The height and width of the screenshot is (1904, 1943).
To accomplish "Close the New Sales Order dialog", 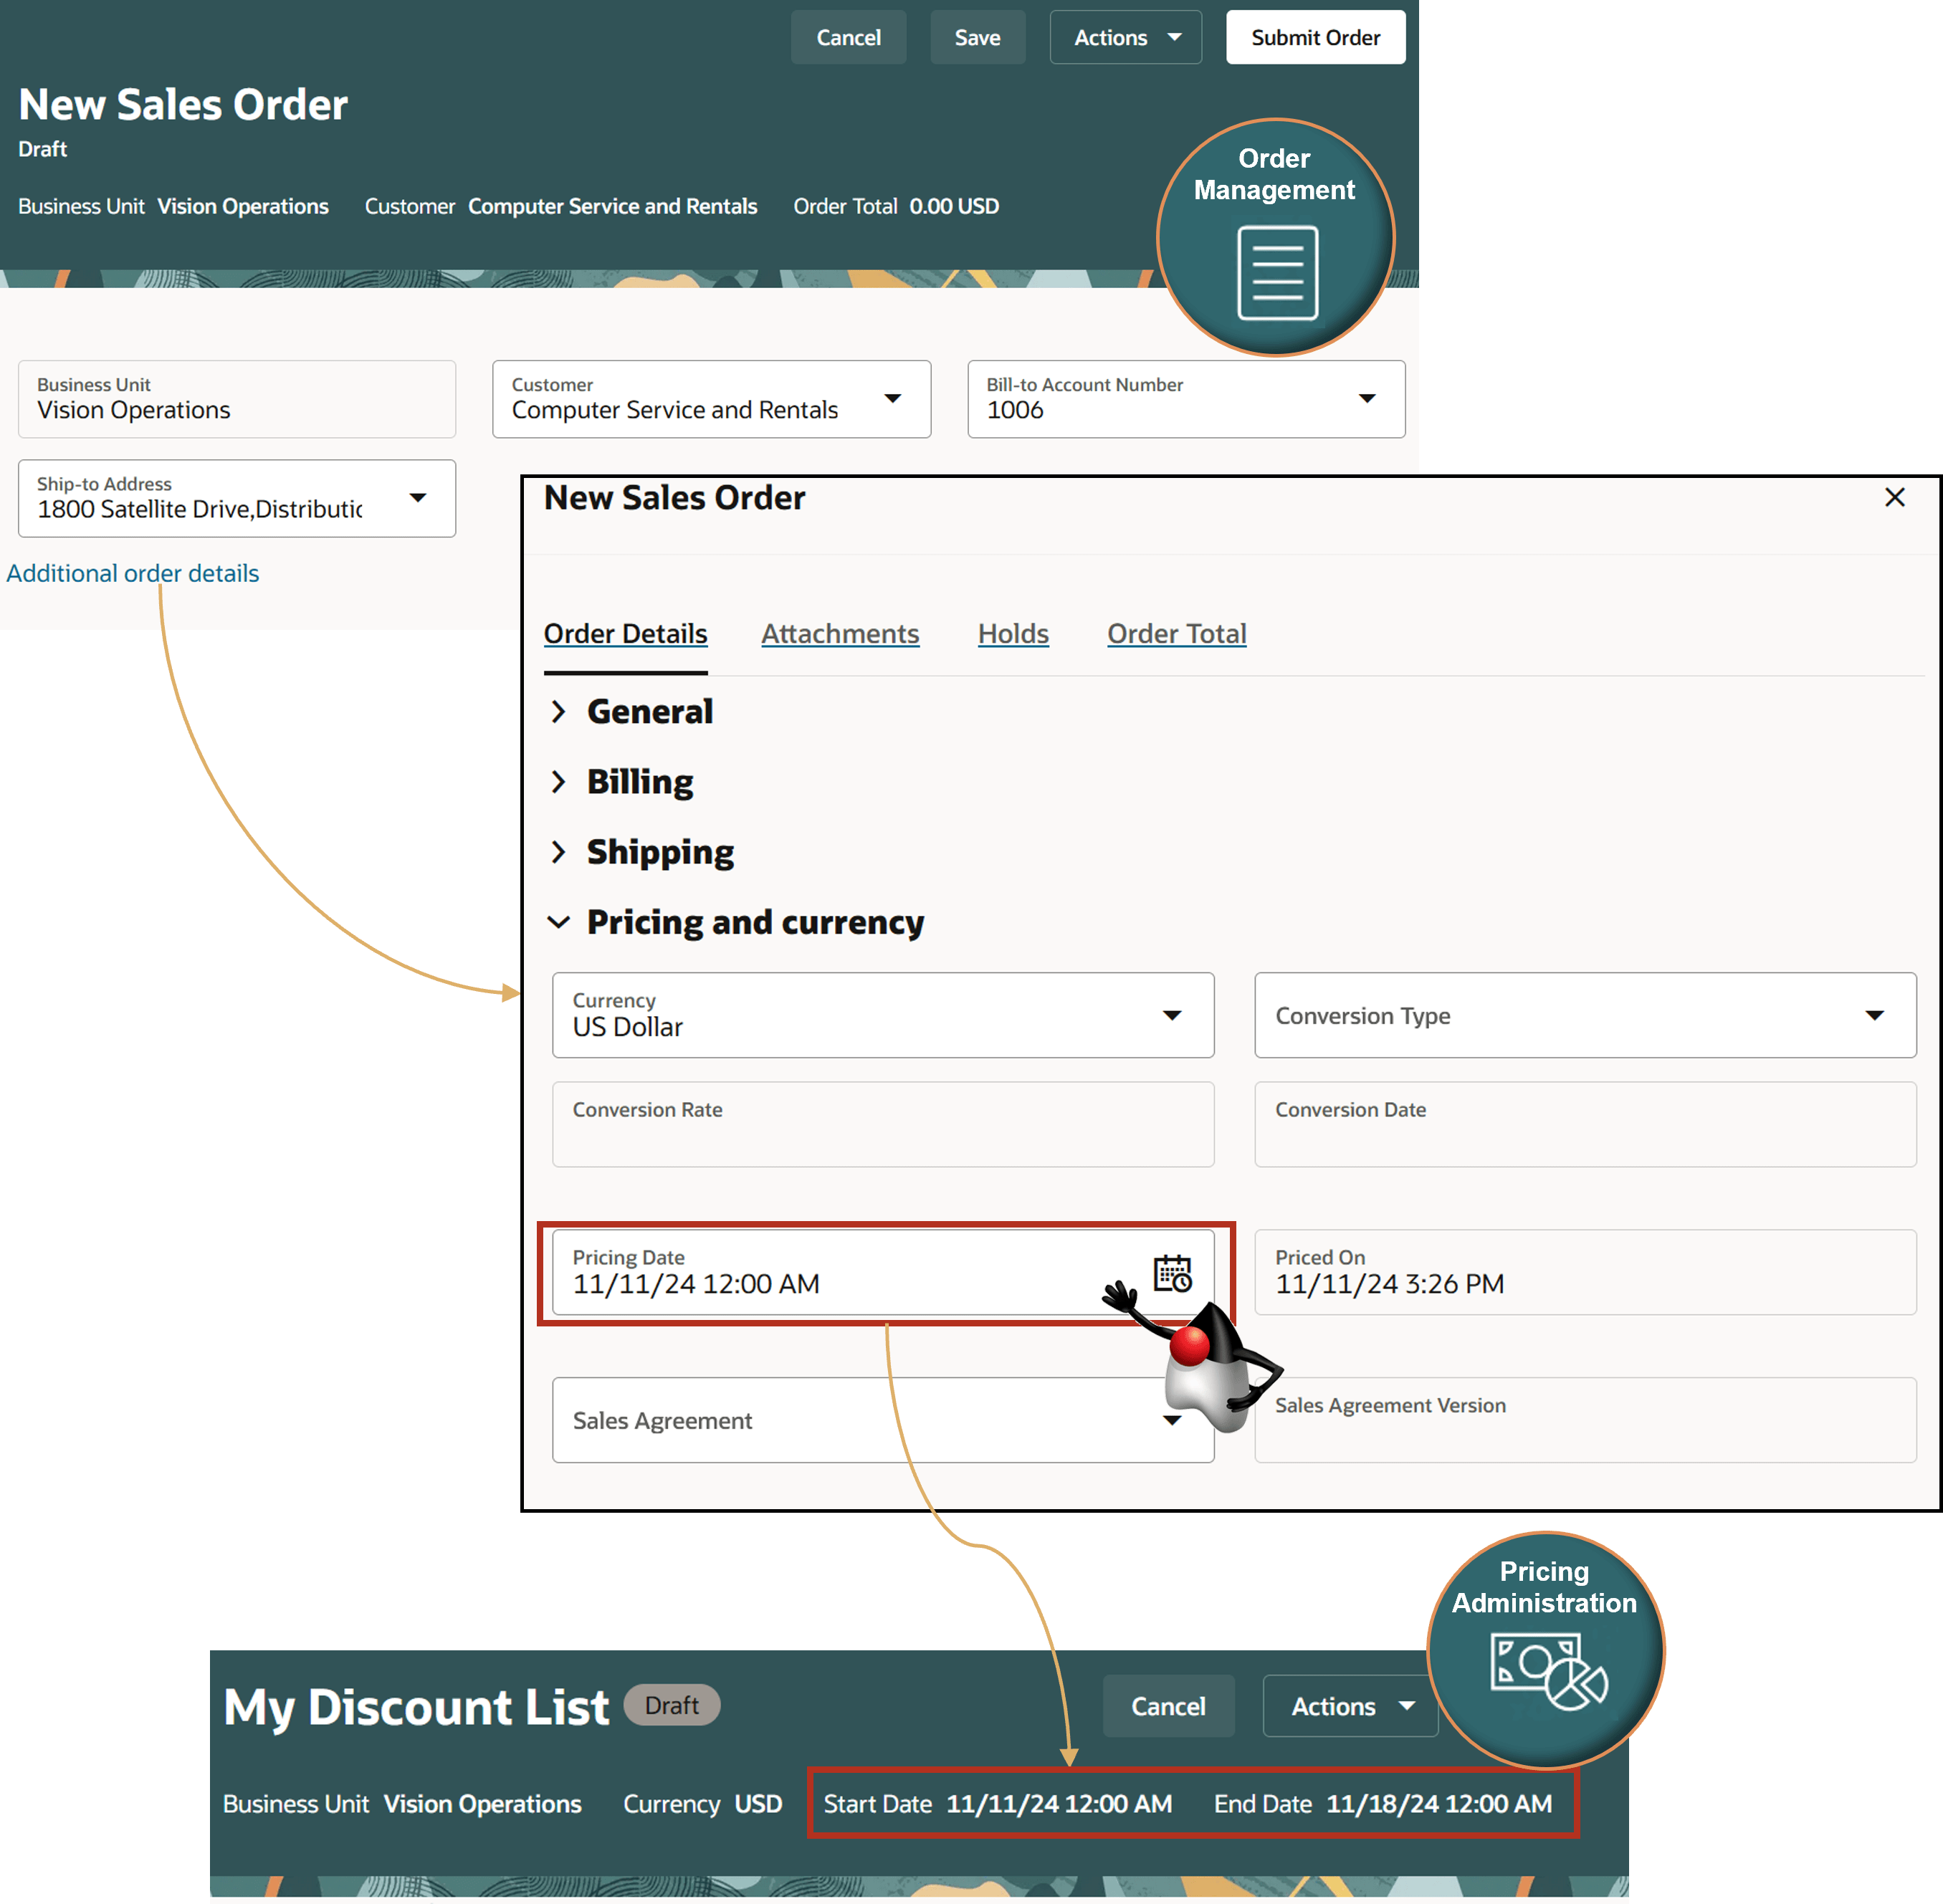I will pos(1894,497).
